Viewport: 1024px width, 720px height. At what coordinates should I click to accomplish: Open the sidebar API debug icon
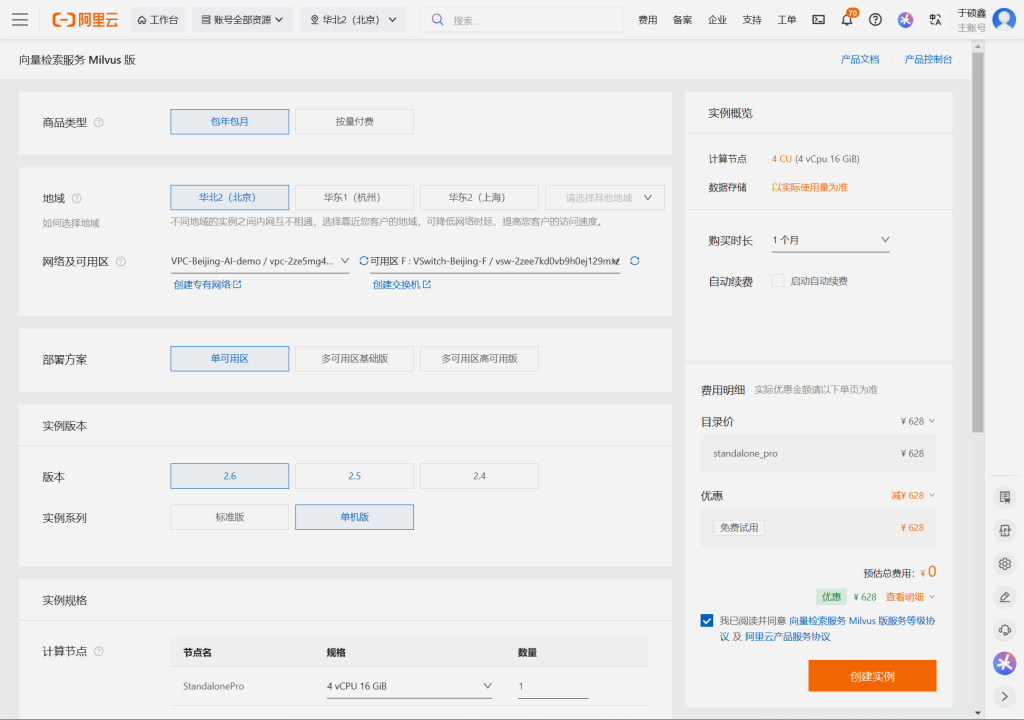click(1004, 530)
